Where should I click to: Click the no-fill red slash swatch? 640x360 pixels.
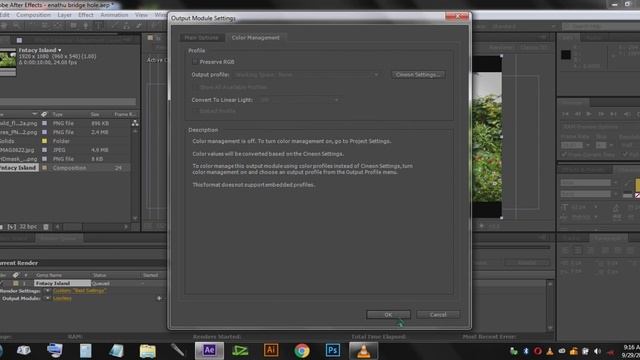[x=638, y=196]
